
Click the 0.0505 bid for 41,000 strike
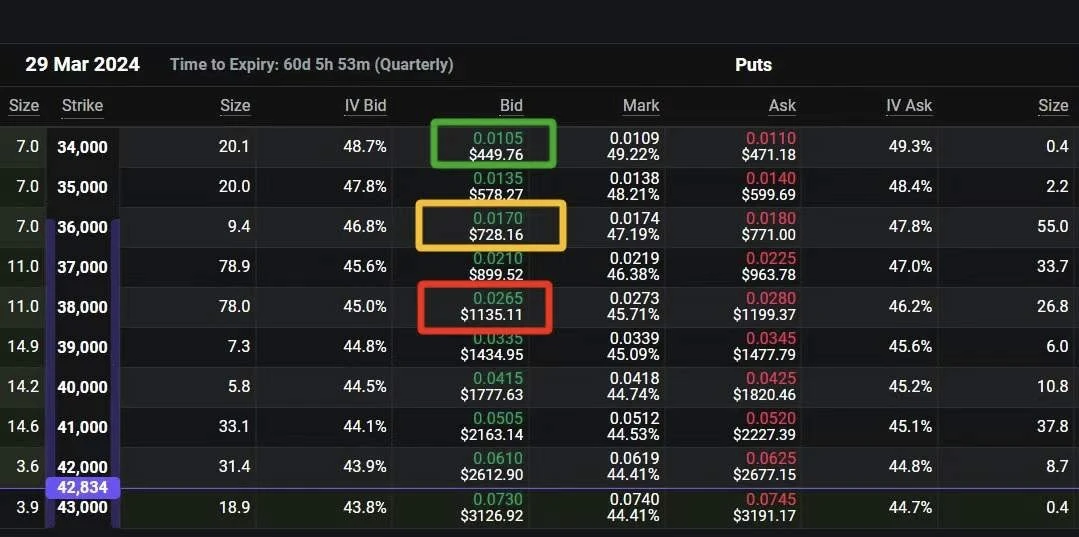click(x=497, y=419)
